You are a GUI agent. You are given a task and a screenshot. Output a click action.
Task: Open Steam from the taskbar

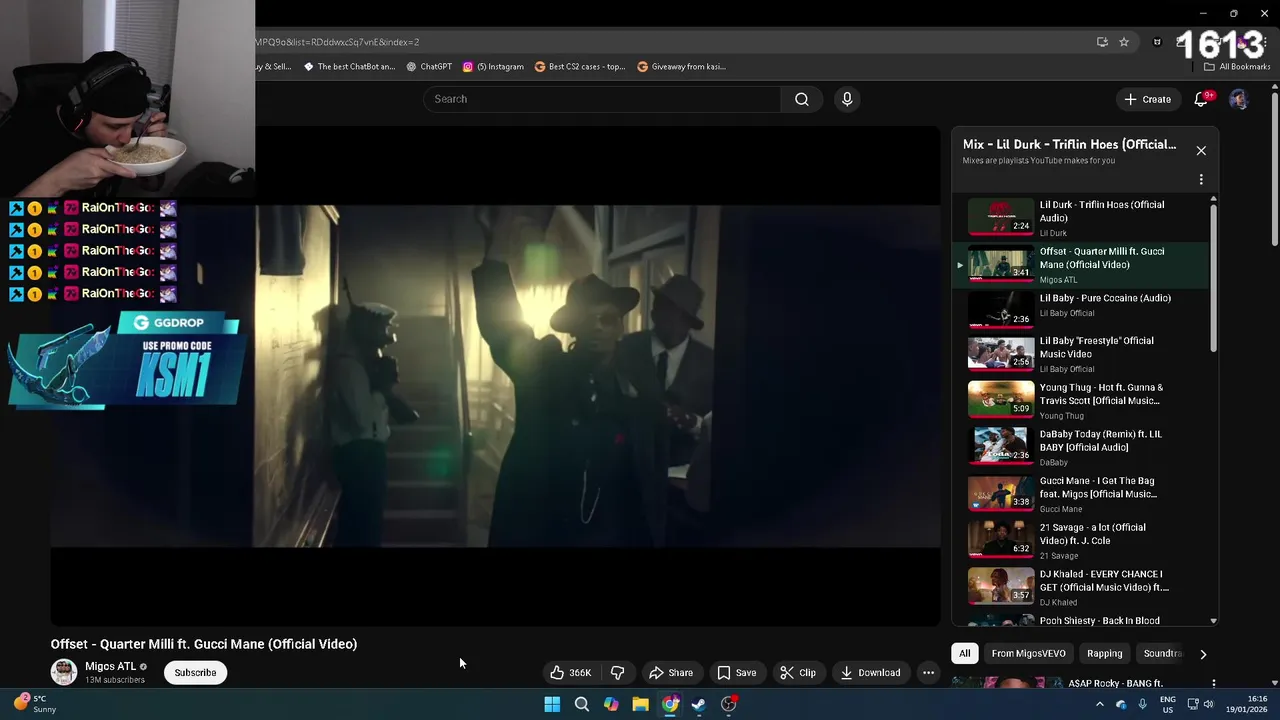click(699, 704)
